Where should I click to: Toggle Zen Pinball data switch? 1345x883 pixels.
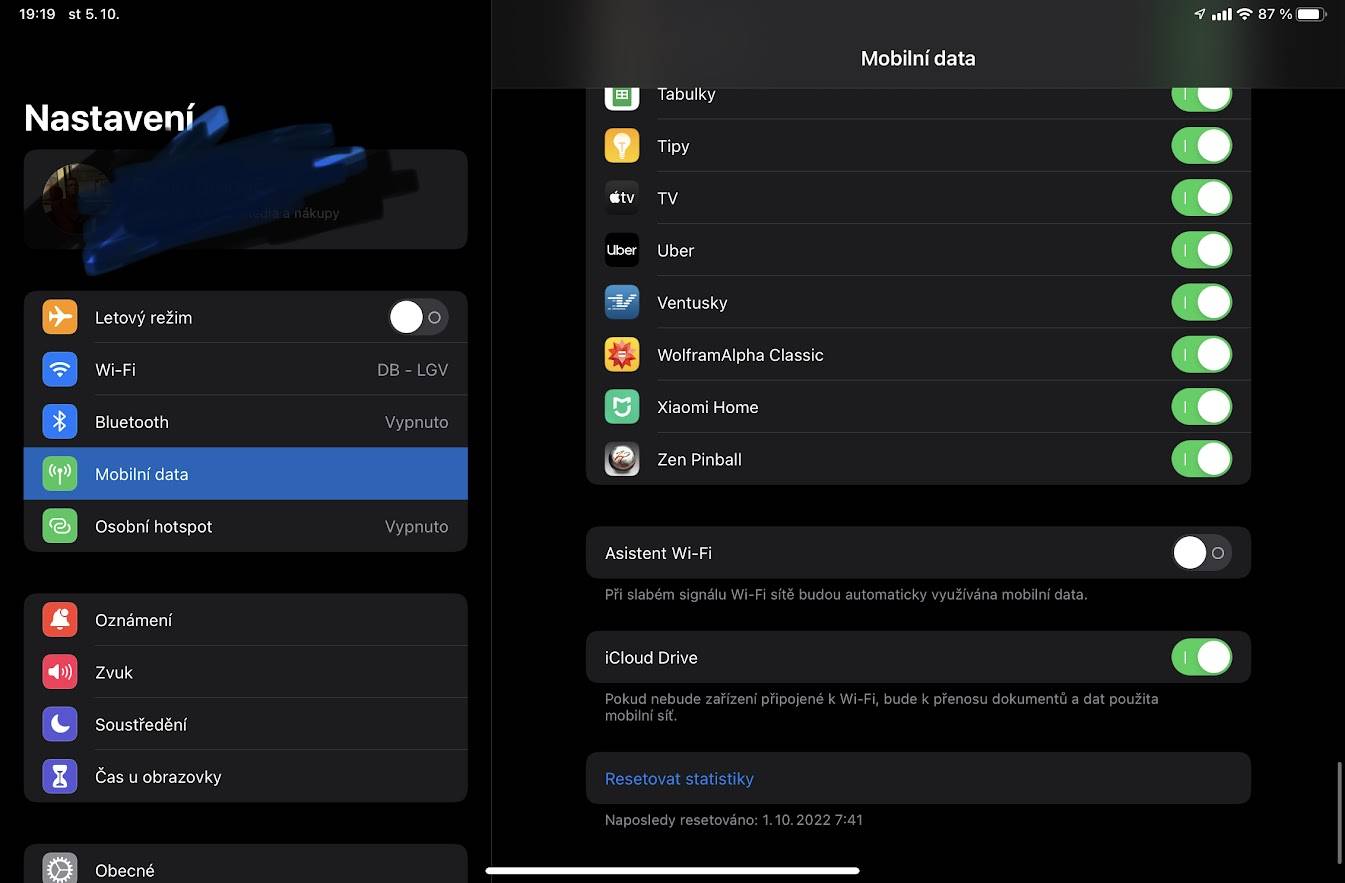point(1201,459)
